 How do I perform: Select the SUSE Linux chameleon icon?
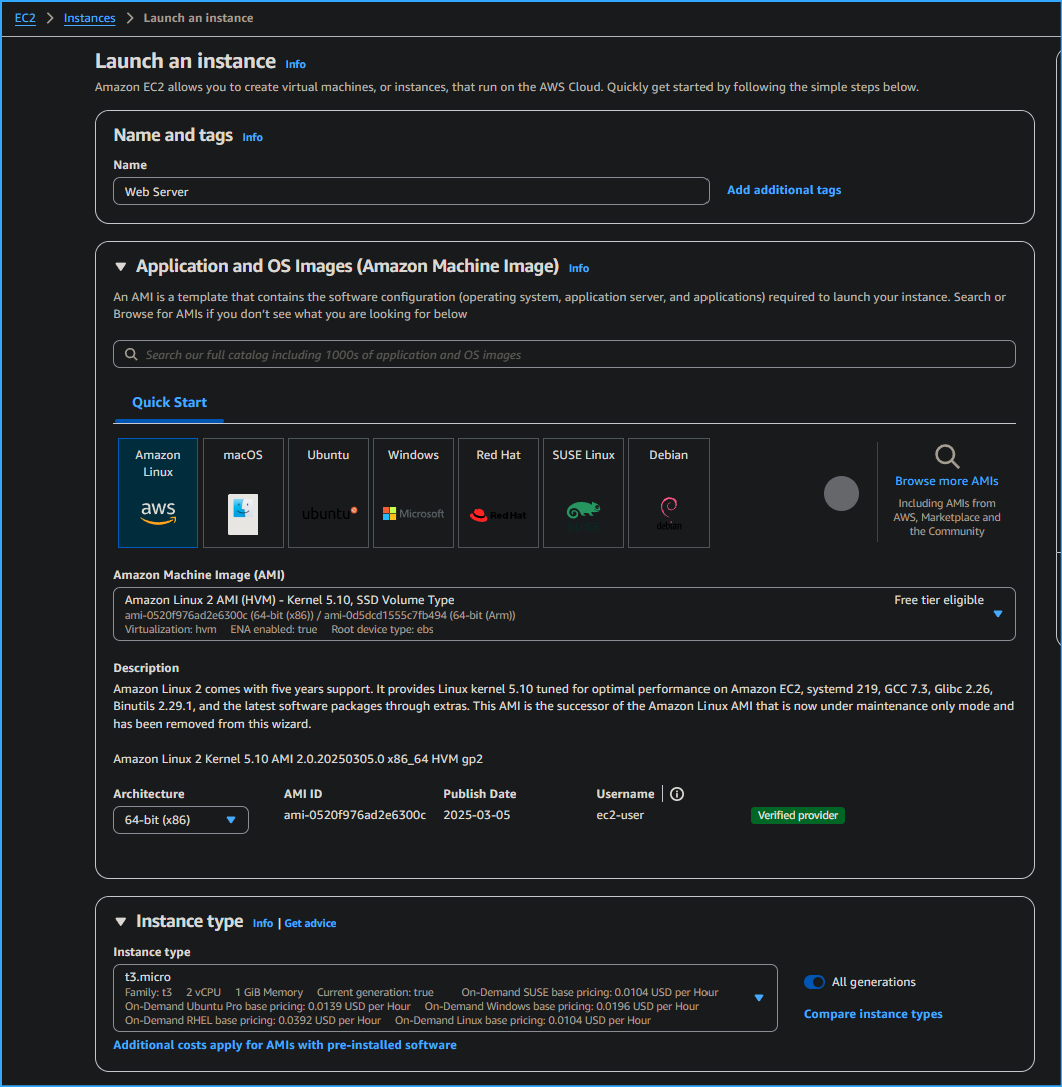coord(583,513)
